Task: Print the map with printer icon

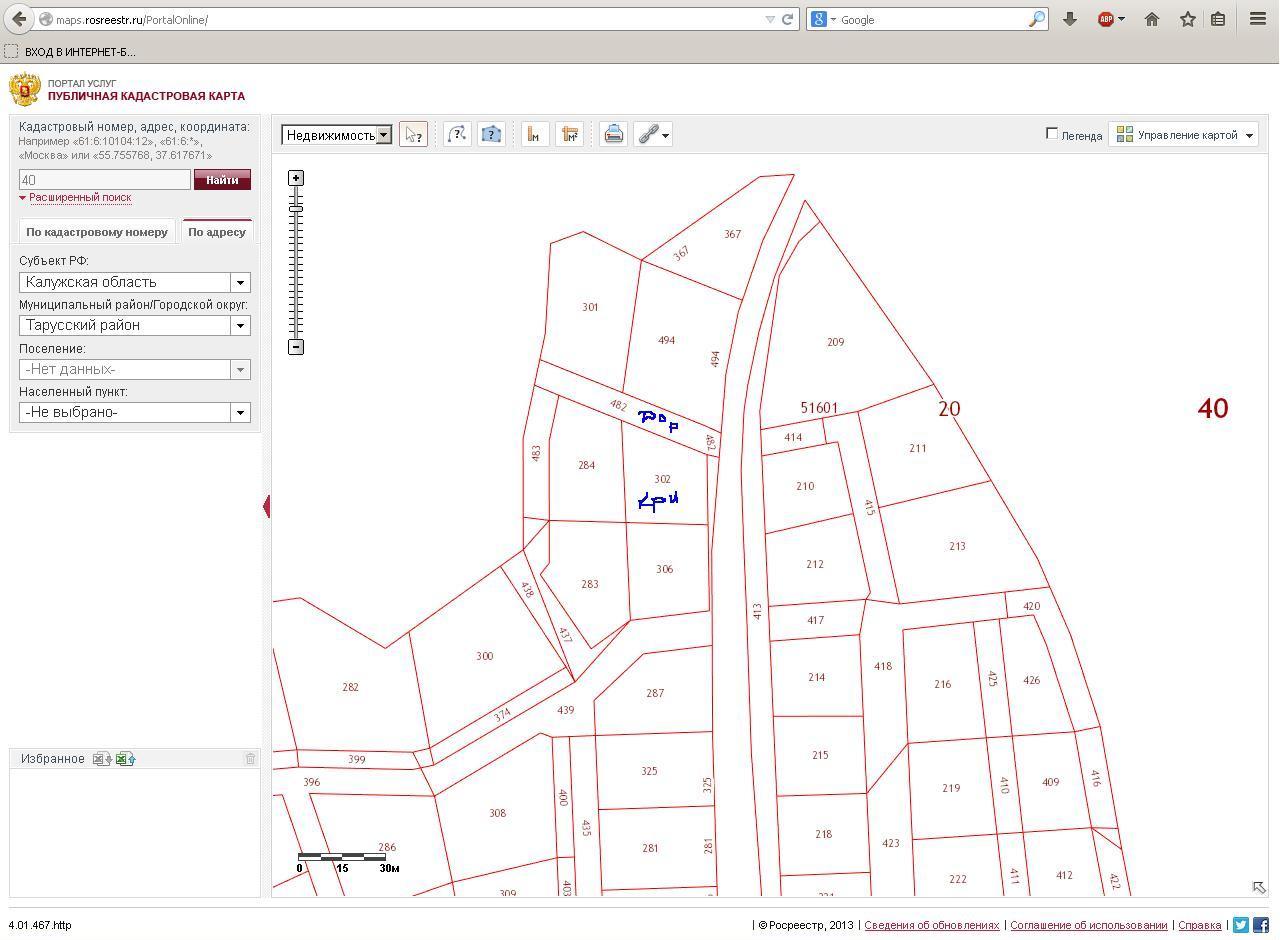Action: 614,135
